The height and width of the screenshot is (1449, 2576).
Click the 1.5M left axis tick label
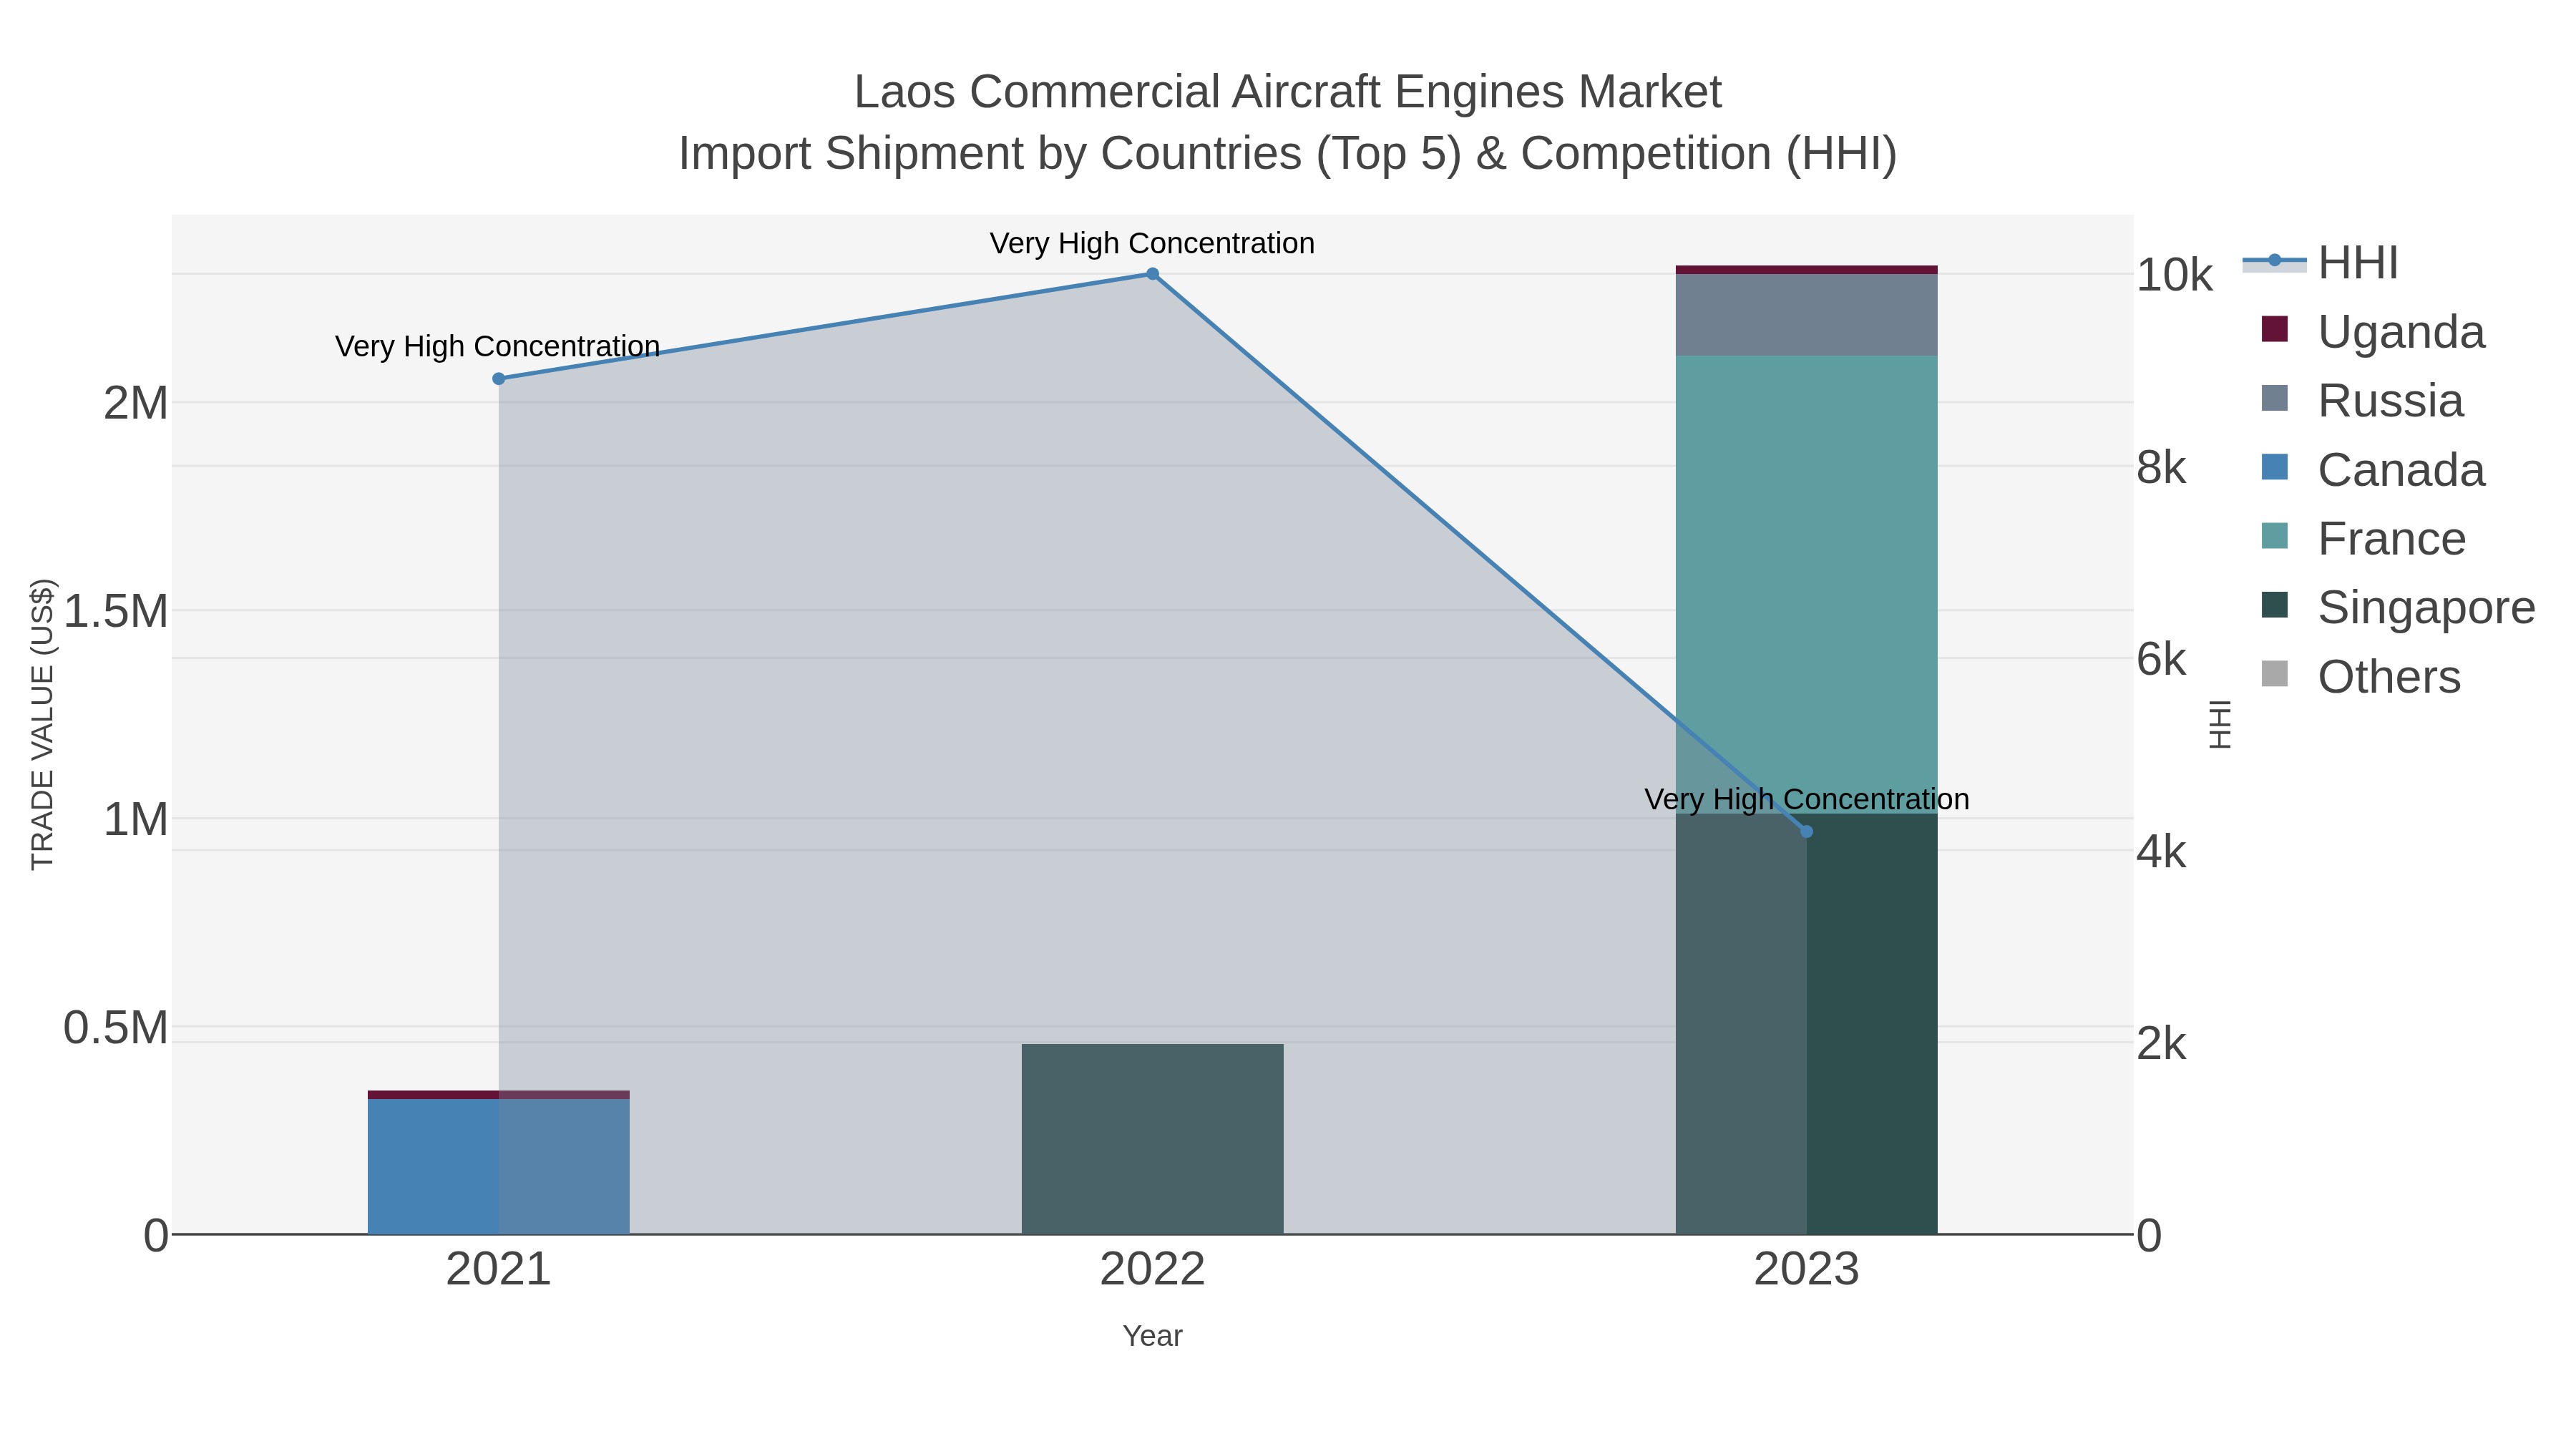tap(116, 611)
